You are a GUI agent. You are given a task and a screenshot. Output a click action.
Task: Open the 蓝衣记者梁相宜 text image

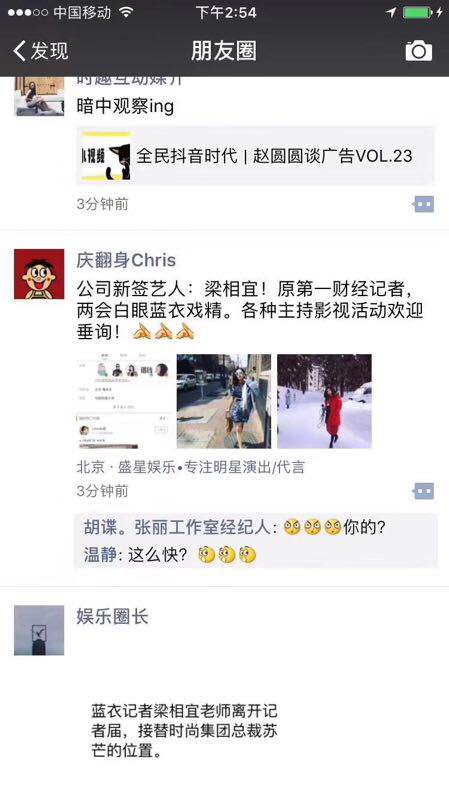(x=184, y=731)
